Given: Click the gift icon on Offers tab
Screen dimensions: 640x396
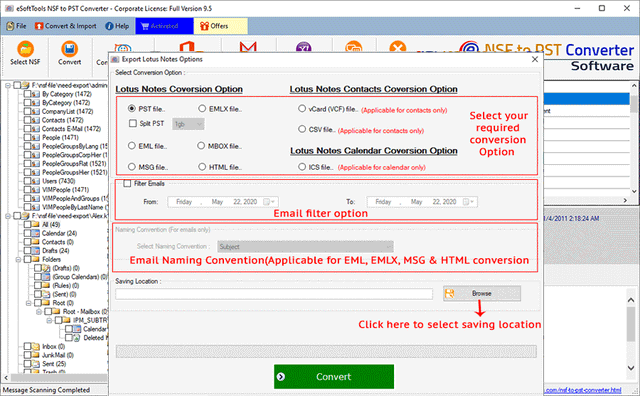Looking at the screenshot, I should pyautogui.click(x=204, y=26).
